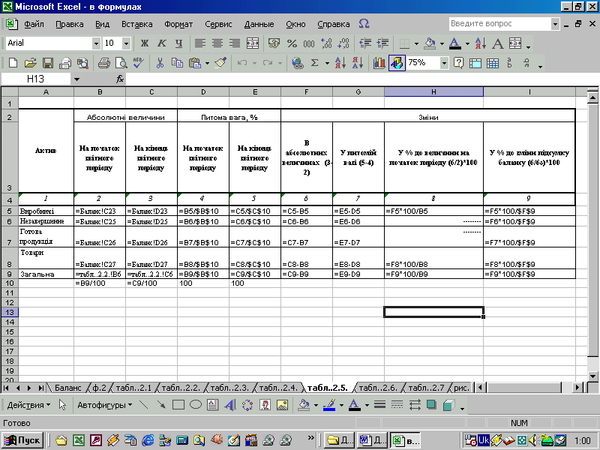Open the font size dropdown
The width and height of the screenshot is (600, 450).
pos(126,44)
